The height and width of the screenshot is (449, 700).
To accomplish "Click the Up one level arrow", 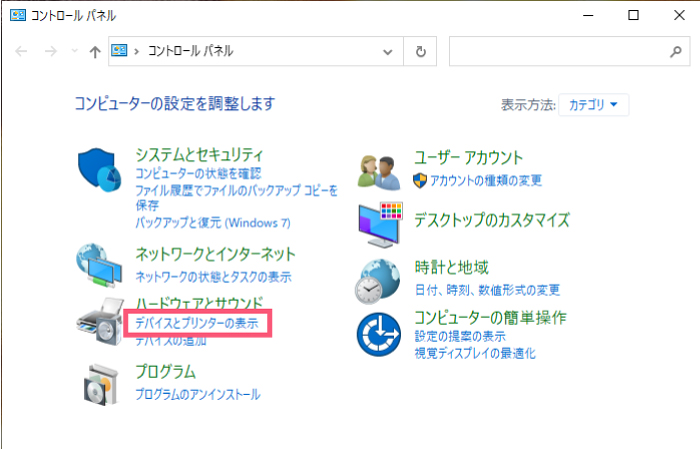I will [95, 52].
